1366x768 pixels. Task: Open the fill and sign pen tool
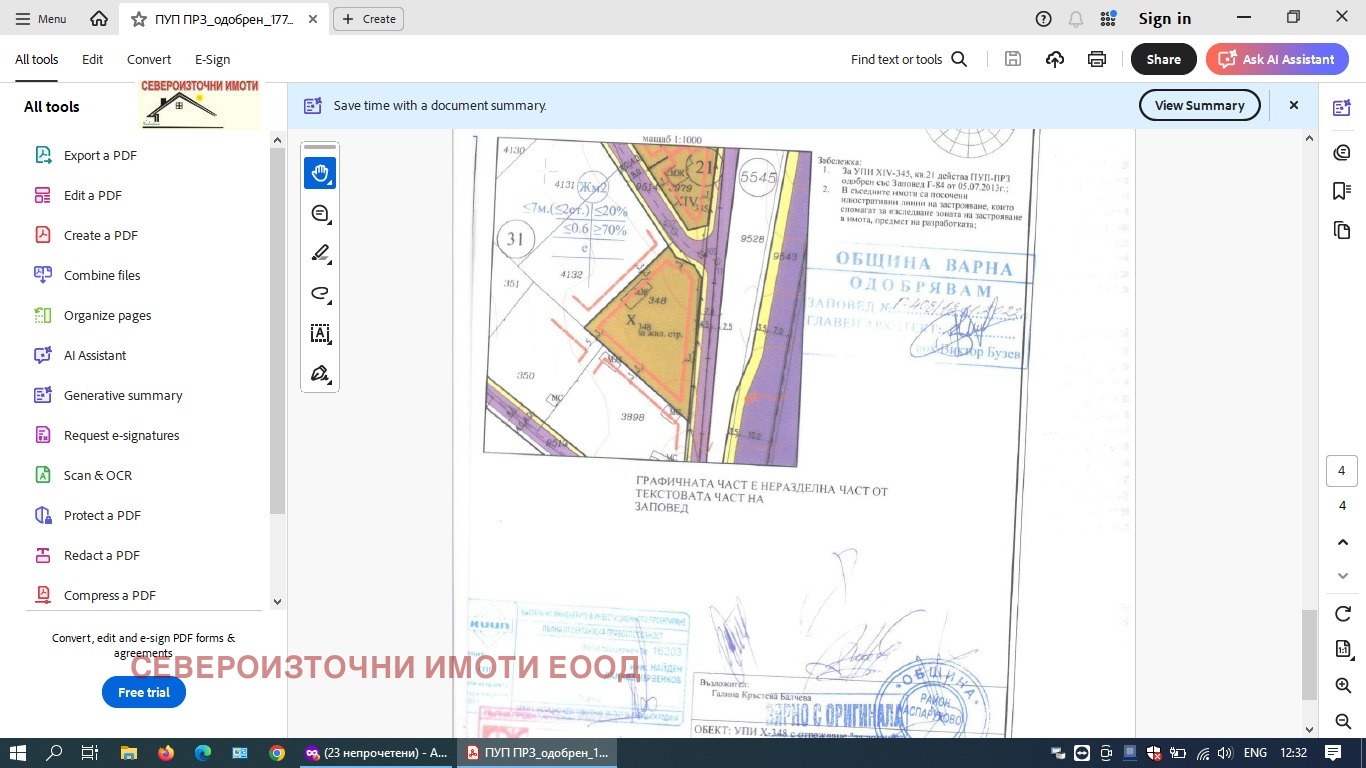pyautogui.click(x=320, y=373)
